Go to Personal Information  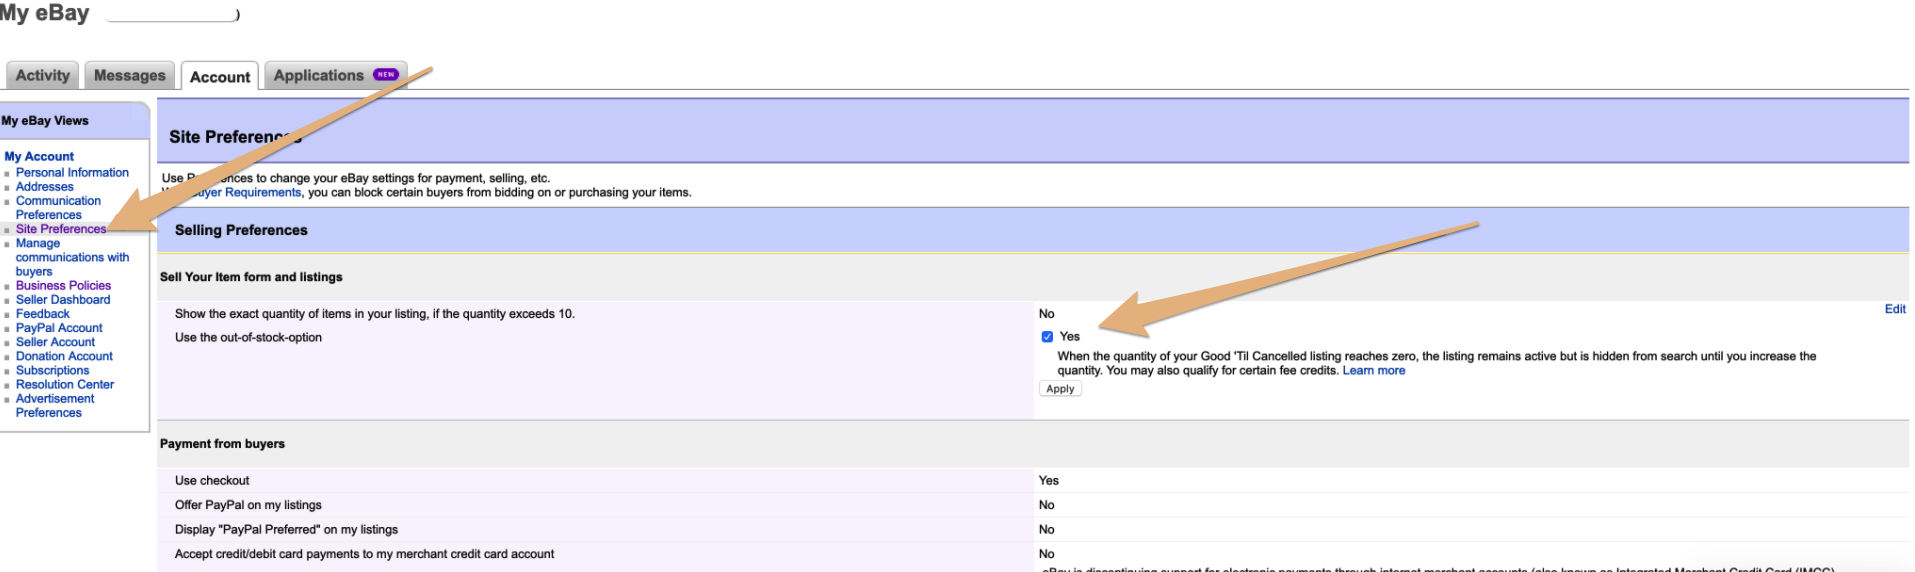pyautogui.click(x=72, y=172)
